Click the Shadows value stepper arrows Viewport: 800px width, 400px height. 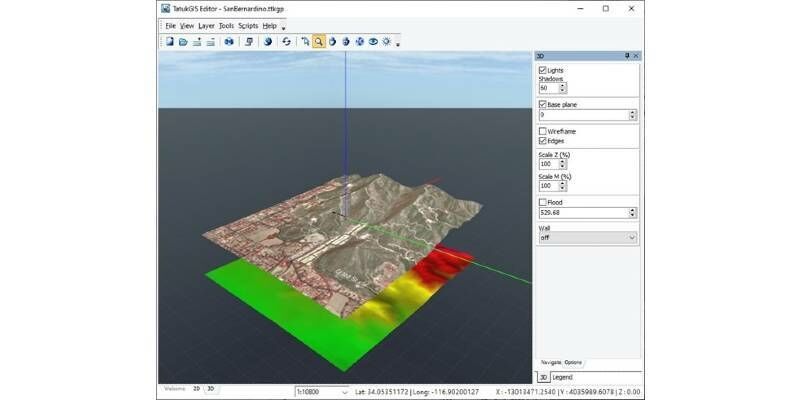click(x=563, y=88)
